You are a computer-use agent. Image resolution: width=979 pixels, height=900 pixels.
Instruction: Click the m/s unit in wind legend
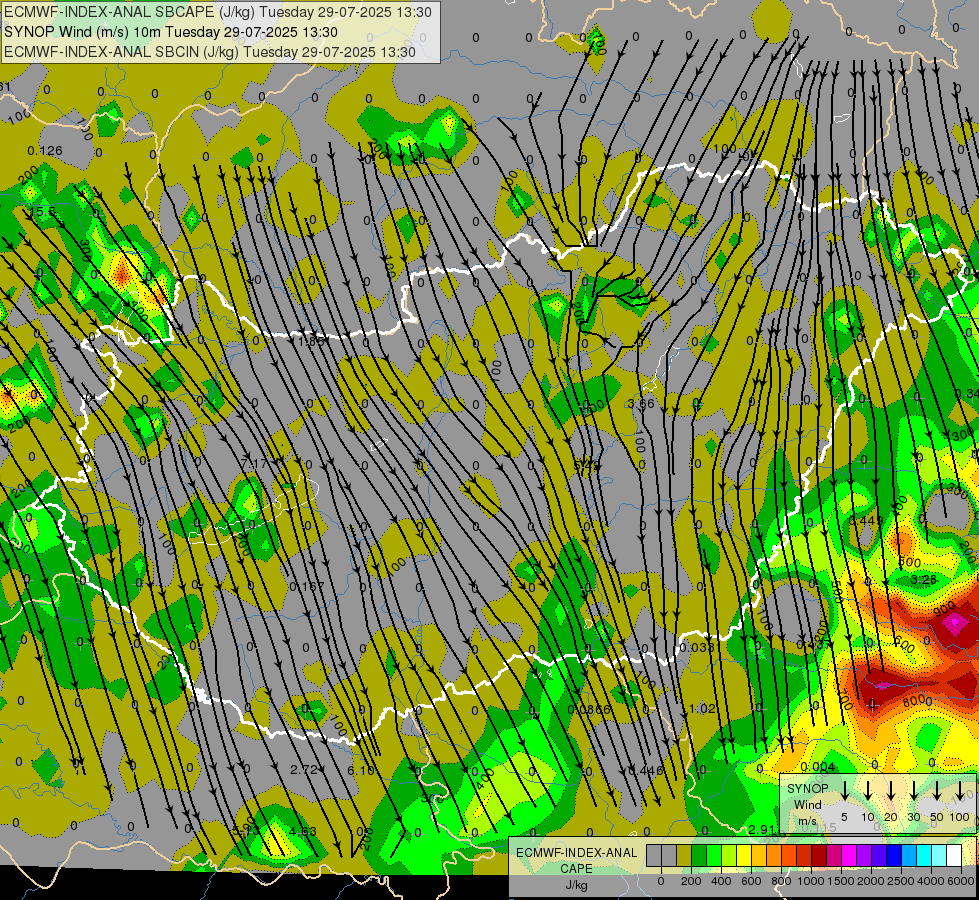click(807, 821)
